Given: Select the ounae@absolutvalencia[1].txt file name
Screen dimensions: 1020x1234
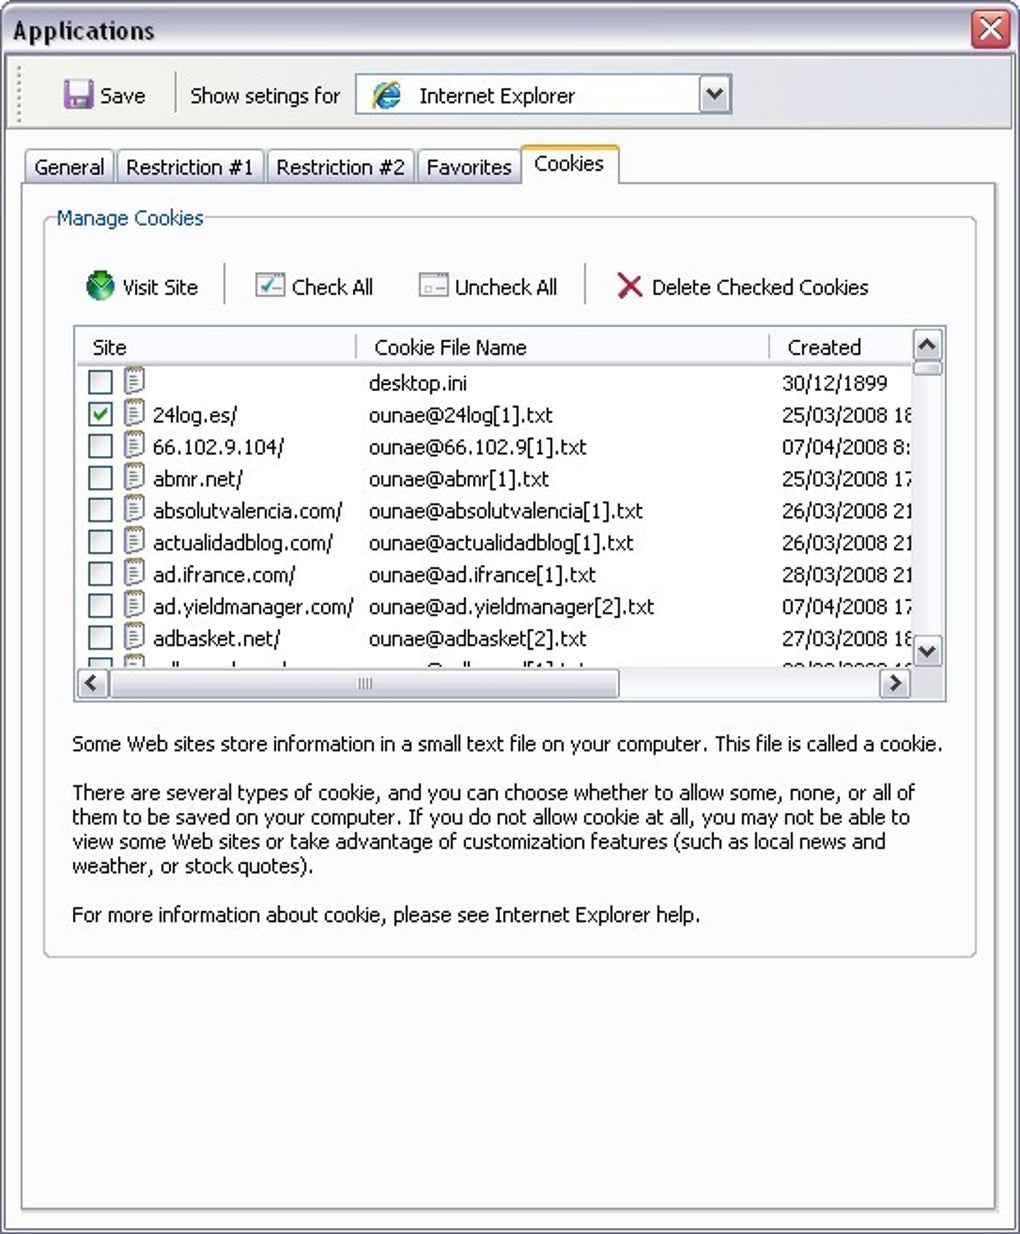Looking at the screenshot, I should click(x=505, y=511).
